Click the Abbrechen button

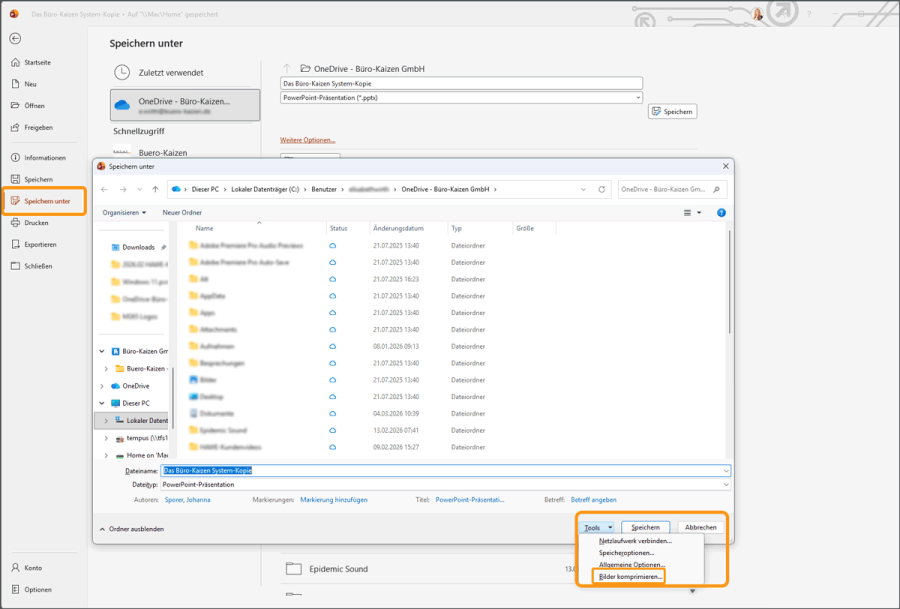700,527
